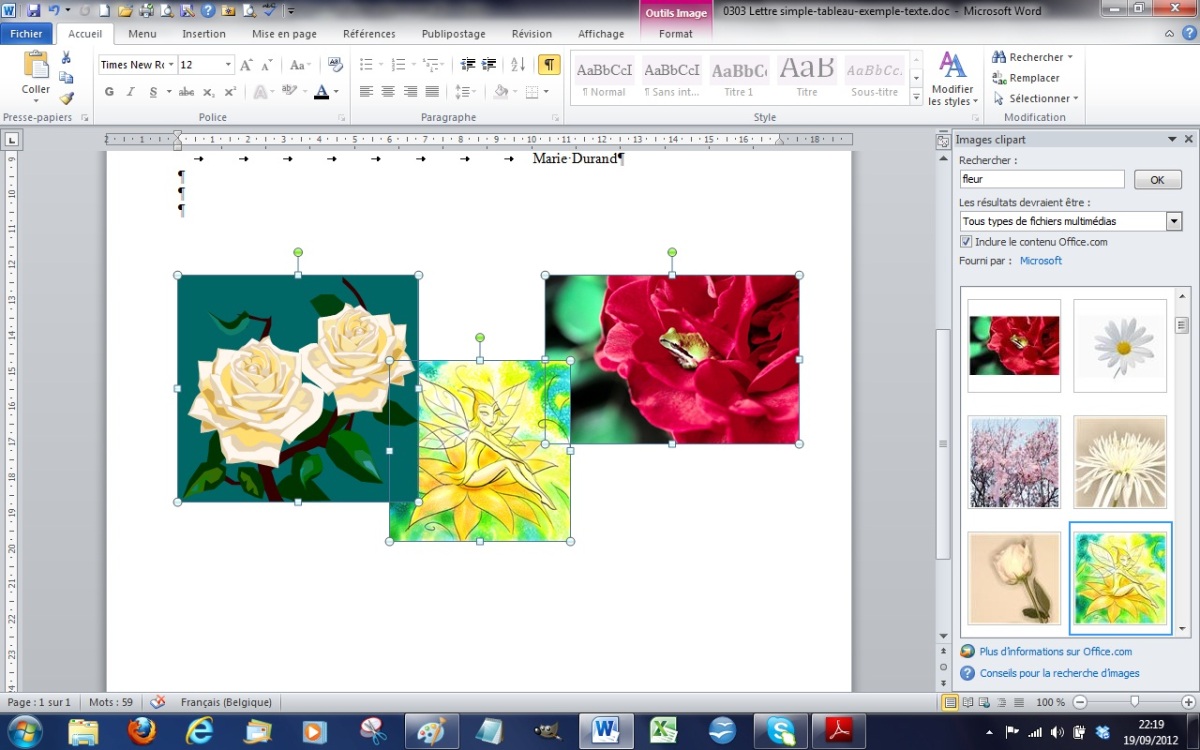Image resolution: width=1200 pixels, height=750 pixels.
Task: Switch to the Révision tab
Action: [x=531, y=34]
